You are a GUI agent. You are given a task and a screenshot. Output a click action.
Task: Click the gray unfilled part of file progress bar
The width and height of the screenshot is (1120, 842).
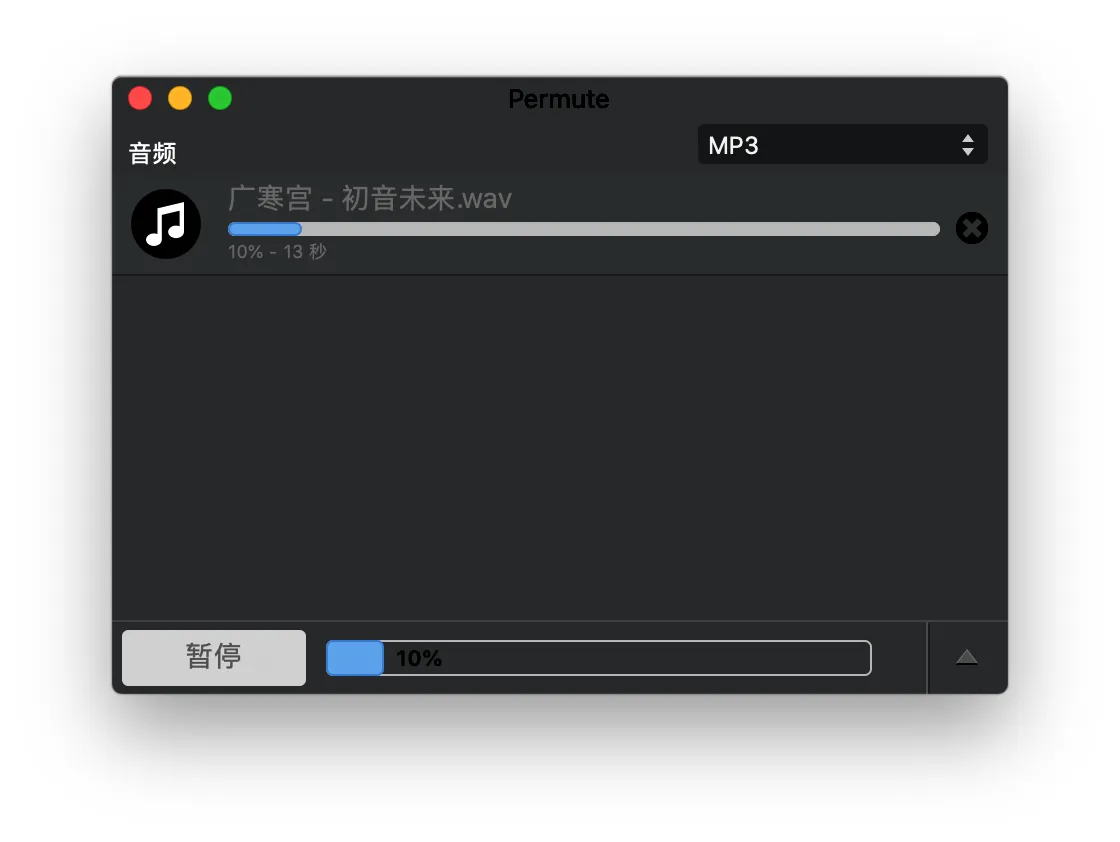click(620, 229)
